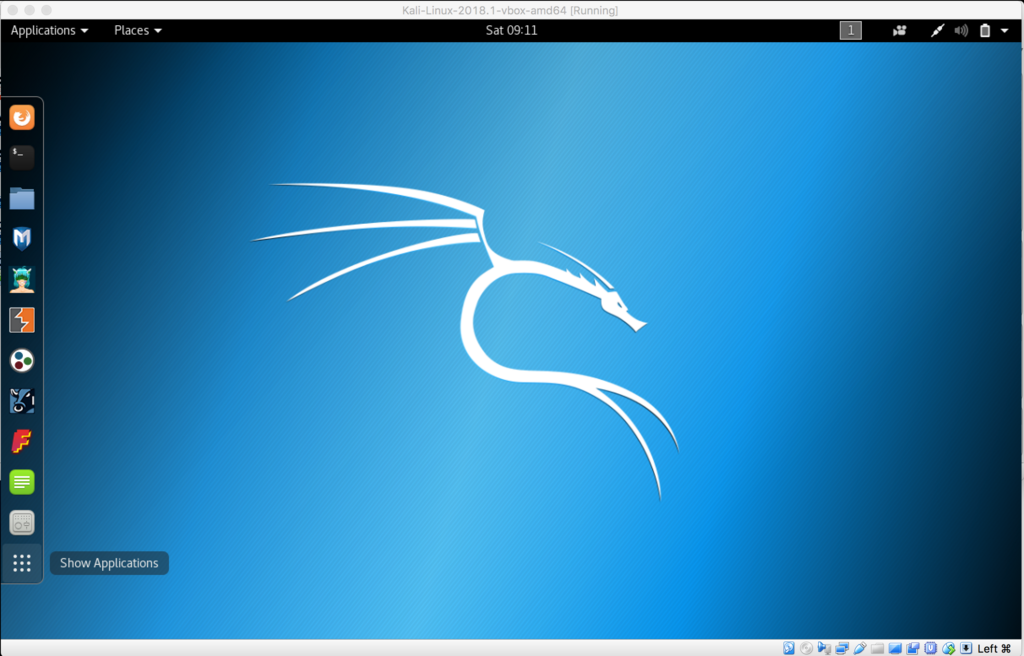Launch Armitage from the dock
This screenshot has height=656, width=1024.
[22, 279]
